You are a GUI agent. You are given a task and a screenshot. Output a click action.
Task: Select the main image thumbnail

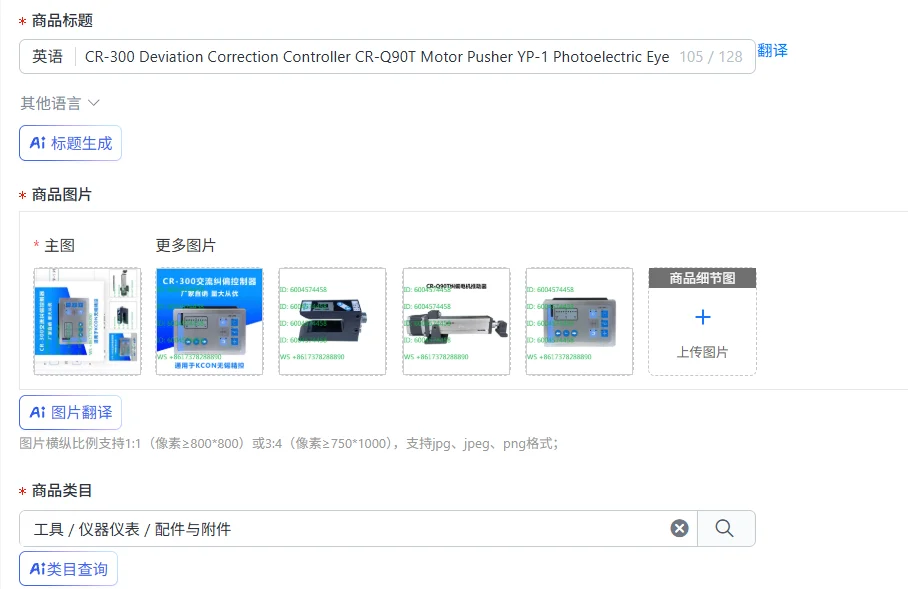coord(87,321)
